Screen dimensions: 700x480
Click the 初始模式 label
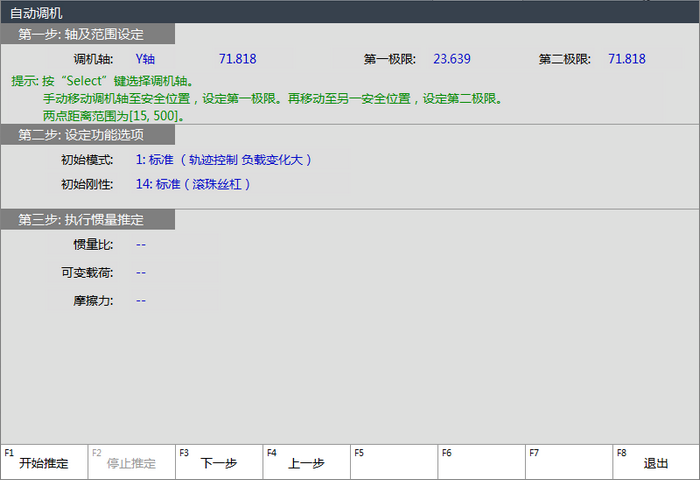pos(87,160)
